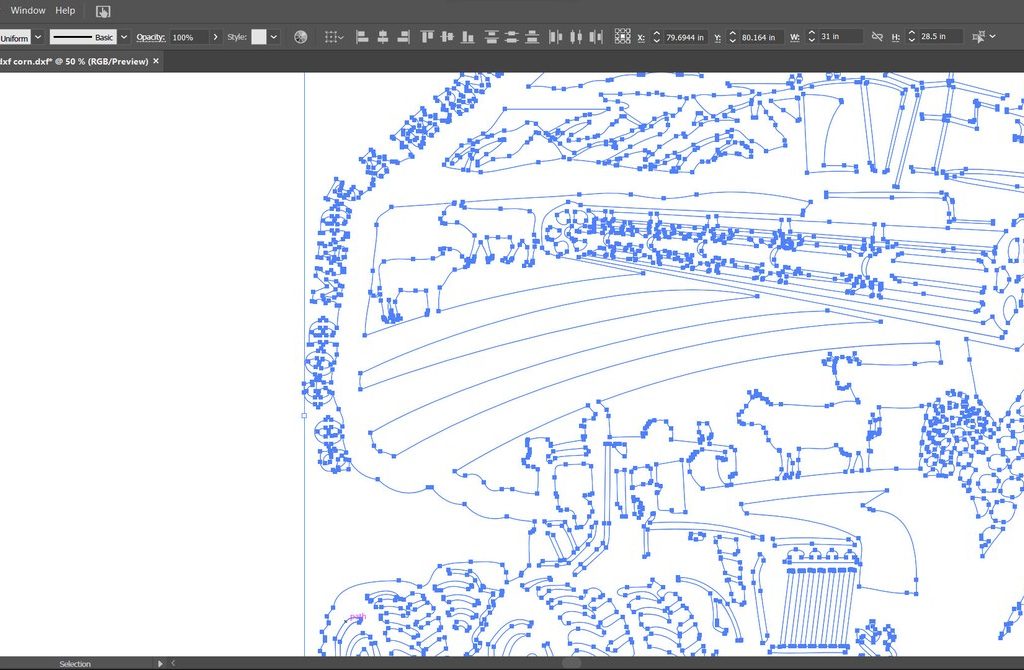Click the graphic Style swatch

pyautogui.click(x=259, y=37)
